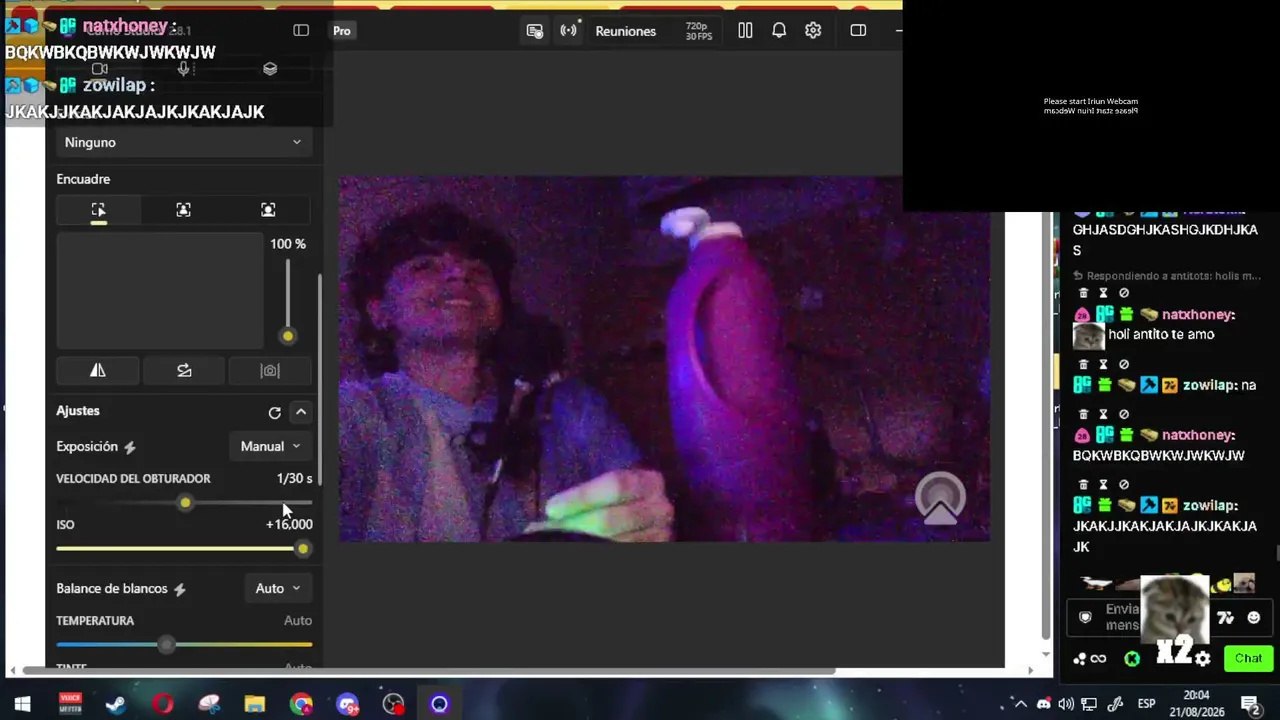The height and width of the screenshot is (720, 1280).
Task: Click the Camo preview vertical scrollbar
Action: (x=1046, y=425)
